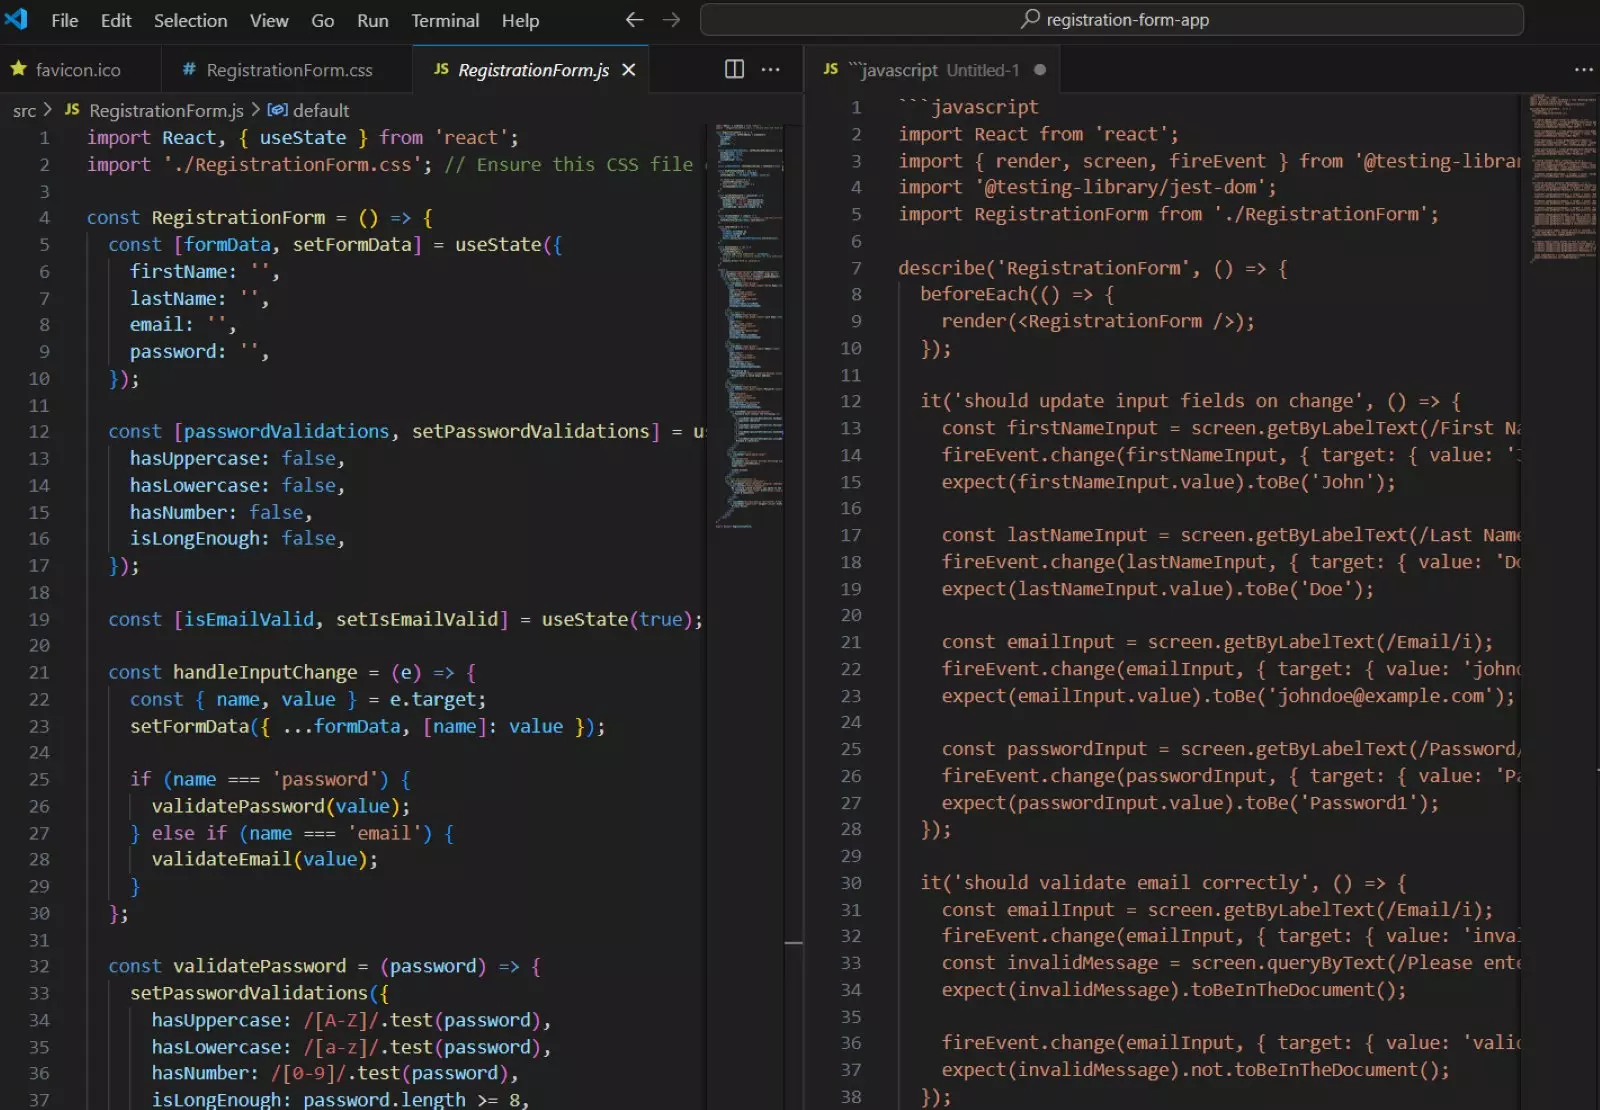Click the right editor minimap

pos(1563,178)
